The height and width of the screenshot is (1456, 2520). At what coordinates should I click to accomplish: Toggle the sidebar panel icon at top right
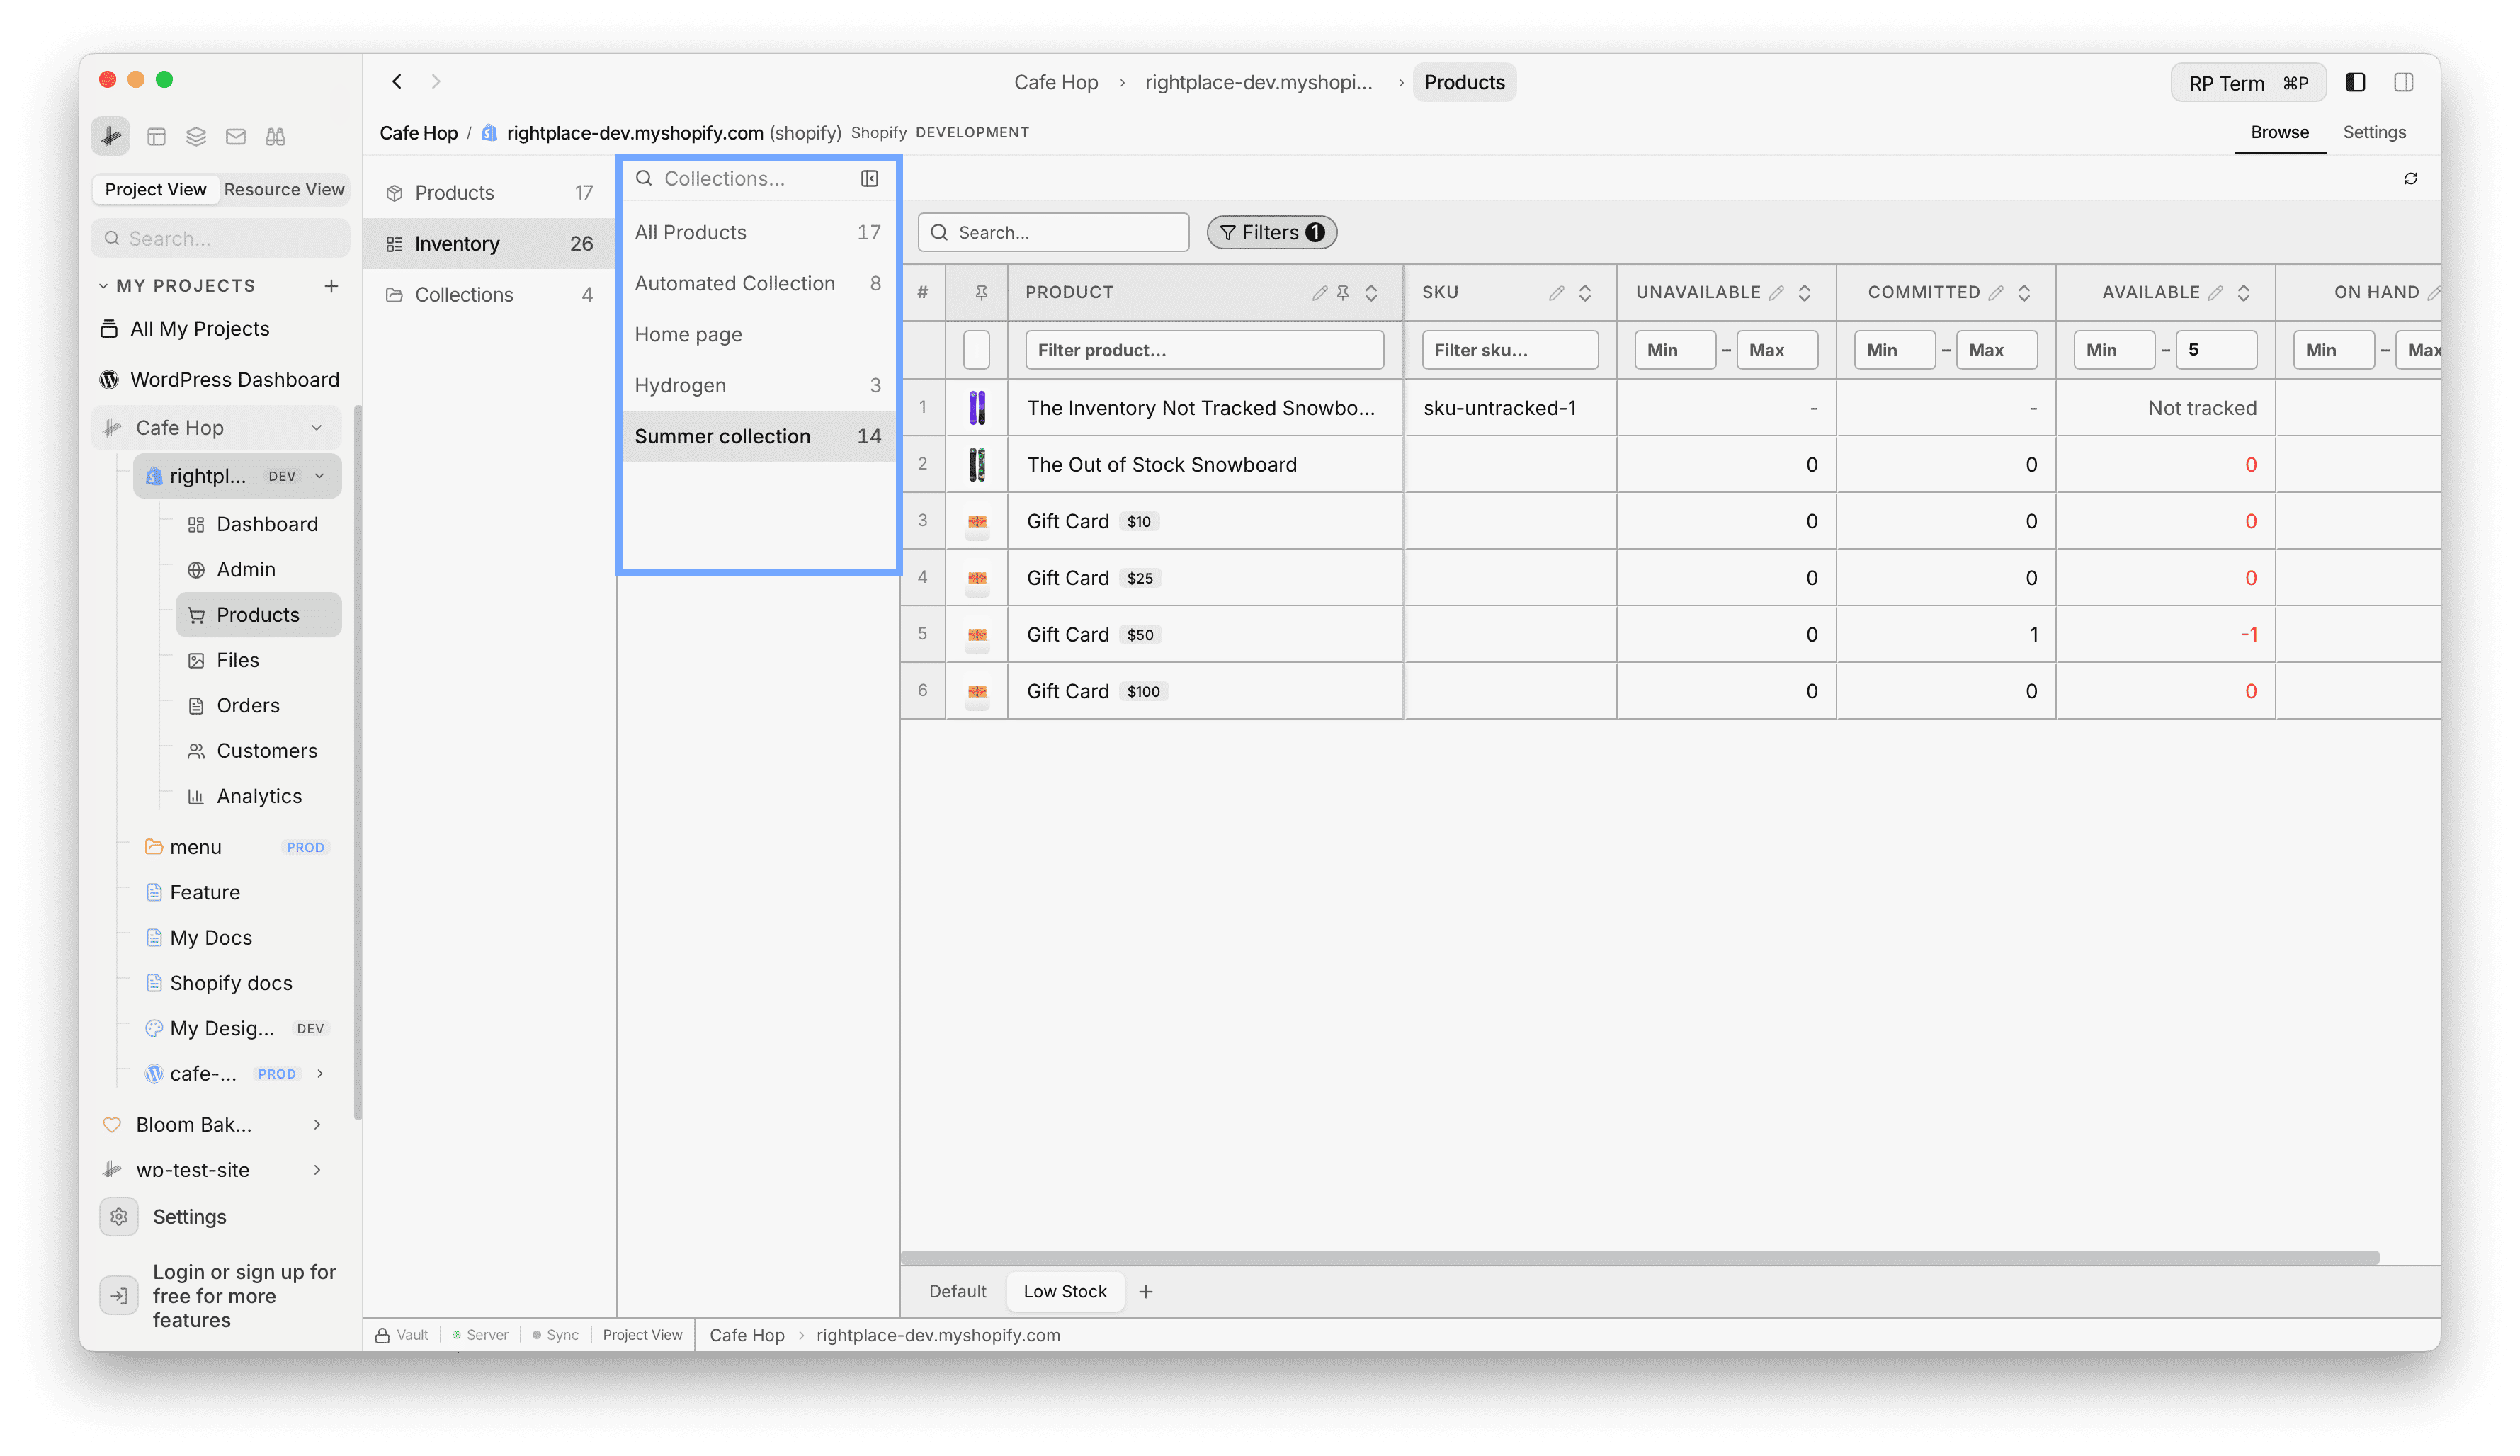pos(2404,82)
